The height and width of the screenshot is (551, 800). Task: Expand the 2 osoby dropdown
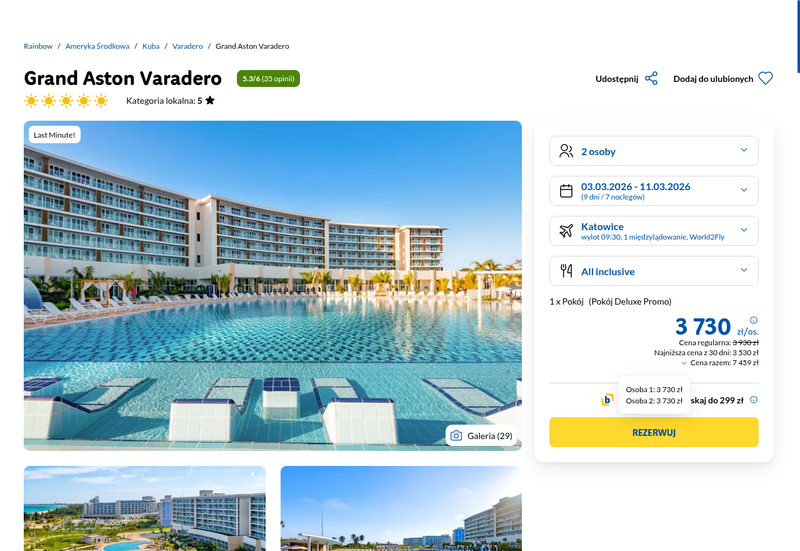(x=654, y=151)
